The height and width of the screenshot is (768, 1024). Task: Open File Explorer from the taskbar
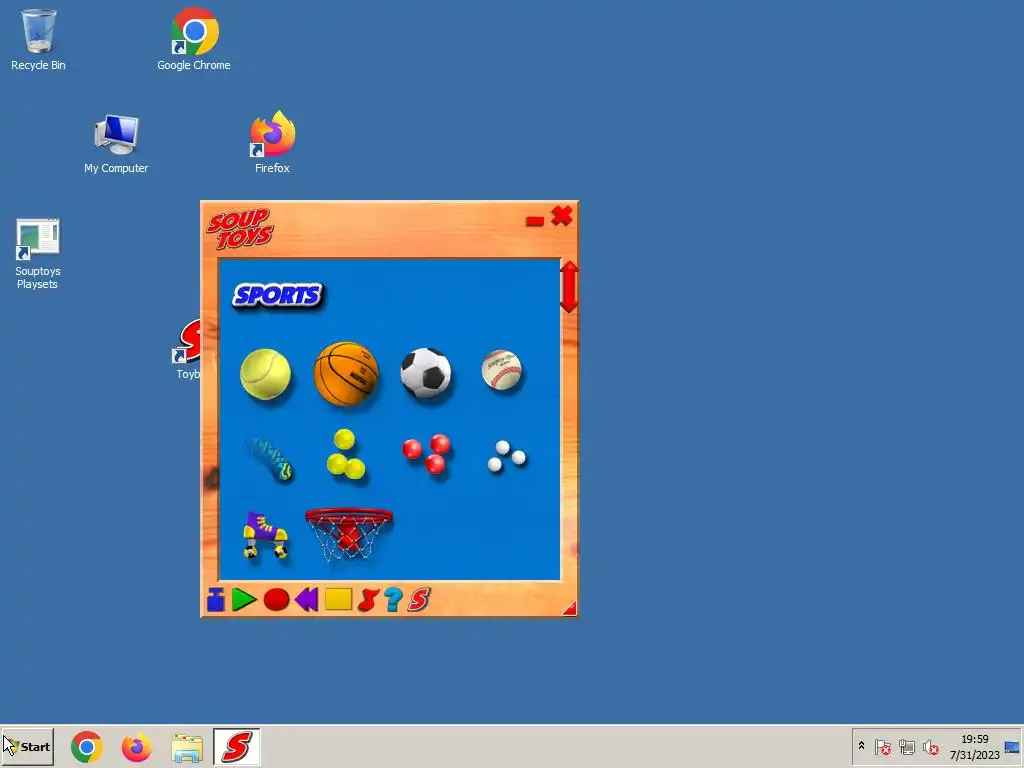[187, 748]
